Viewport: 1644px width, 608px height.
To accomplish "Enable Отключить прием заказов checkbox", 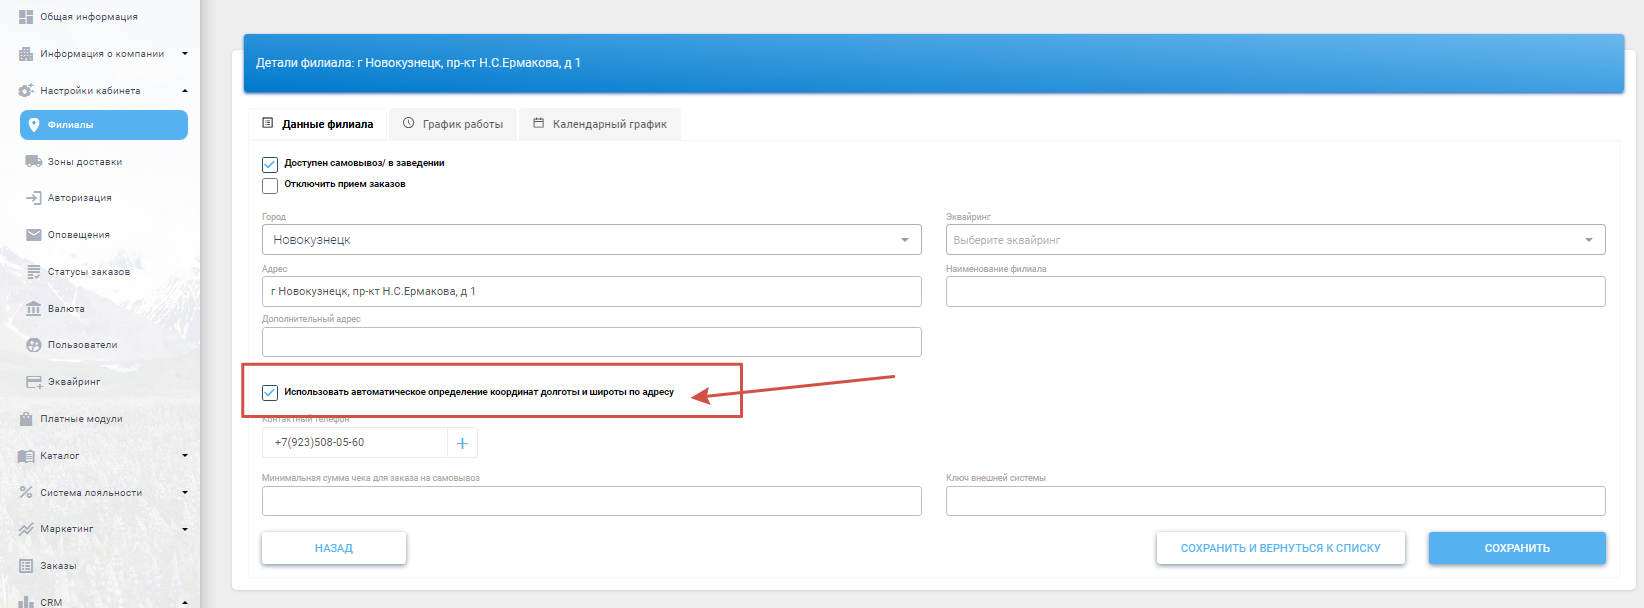I will click(270, 185).
